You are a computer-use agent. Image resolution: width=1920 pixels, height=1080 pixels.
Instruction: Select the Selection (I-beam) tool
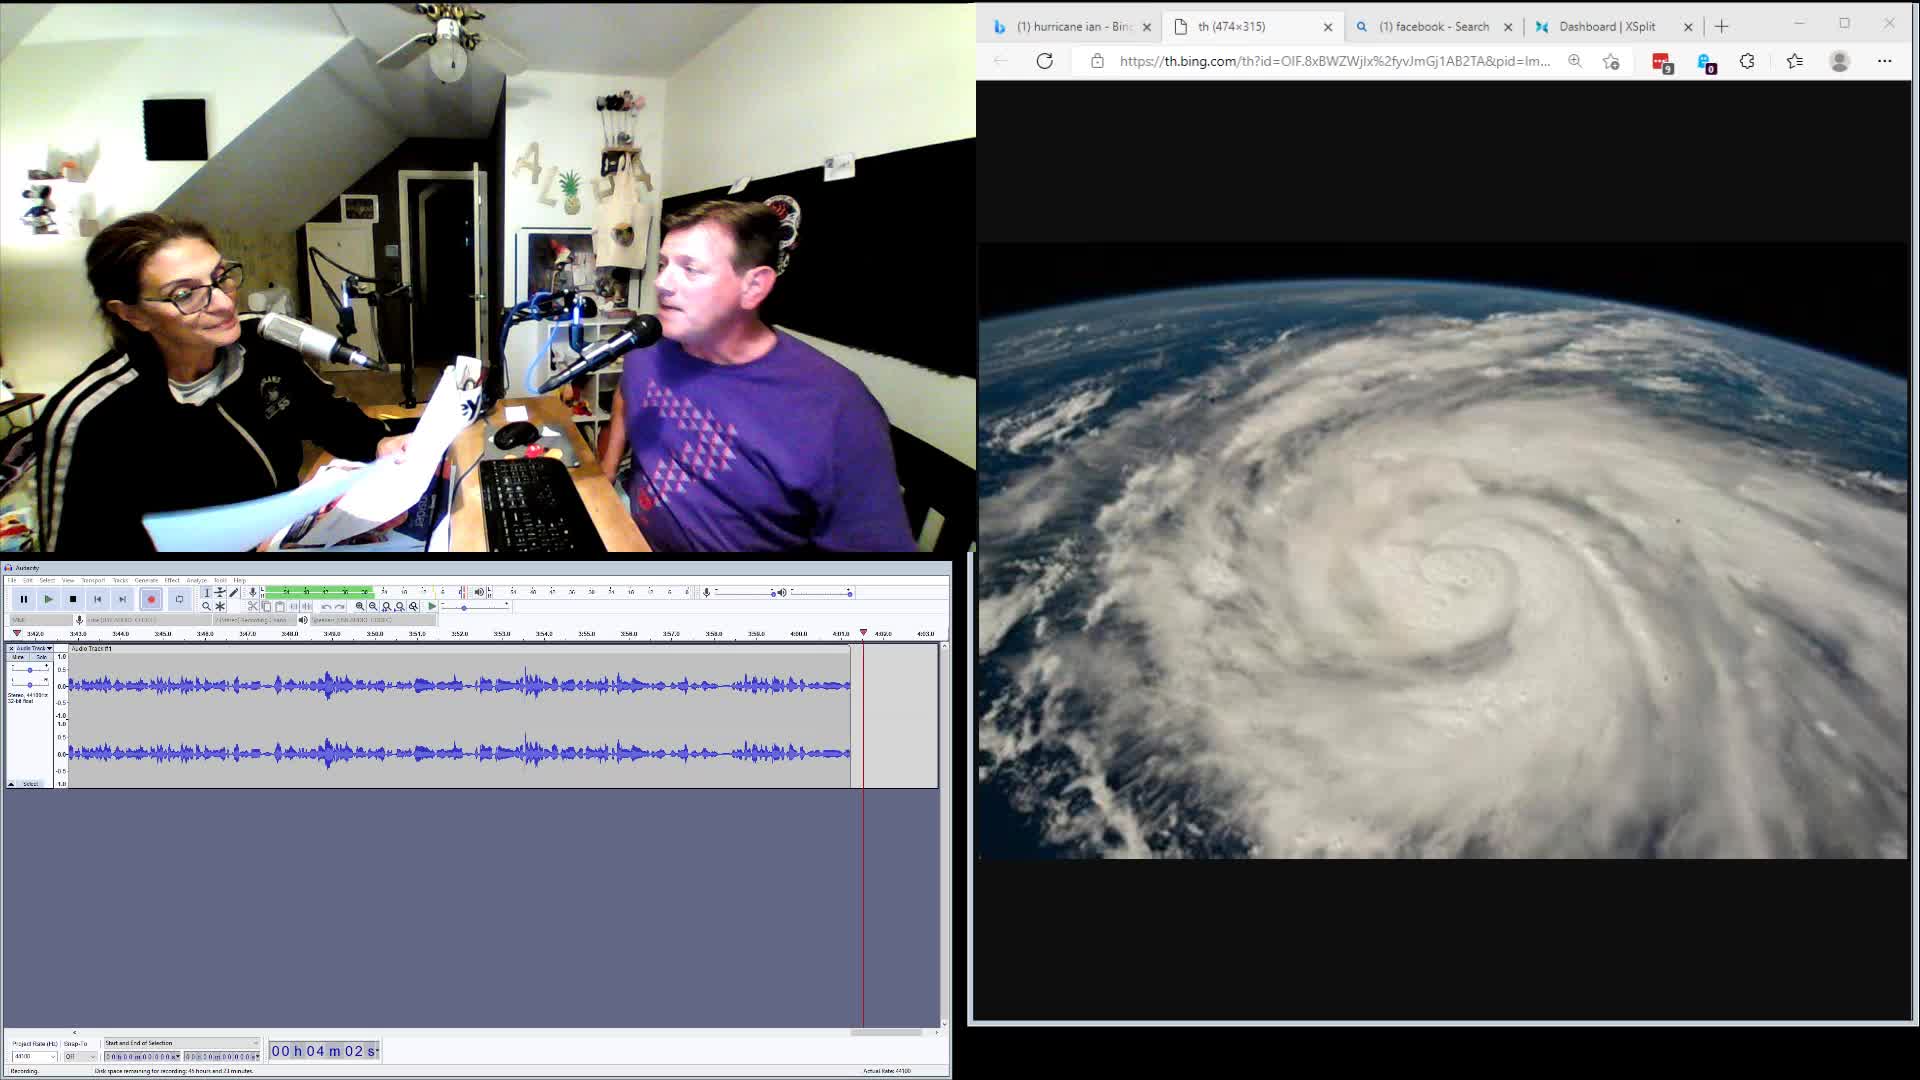[206, 592]
